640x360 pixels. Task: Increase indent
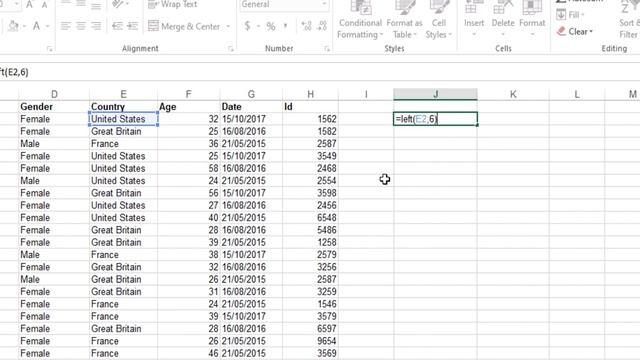(132, 26)
